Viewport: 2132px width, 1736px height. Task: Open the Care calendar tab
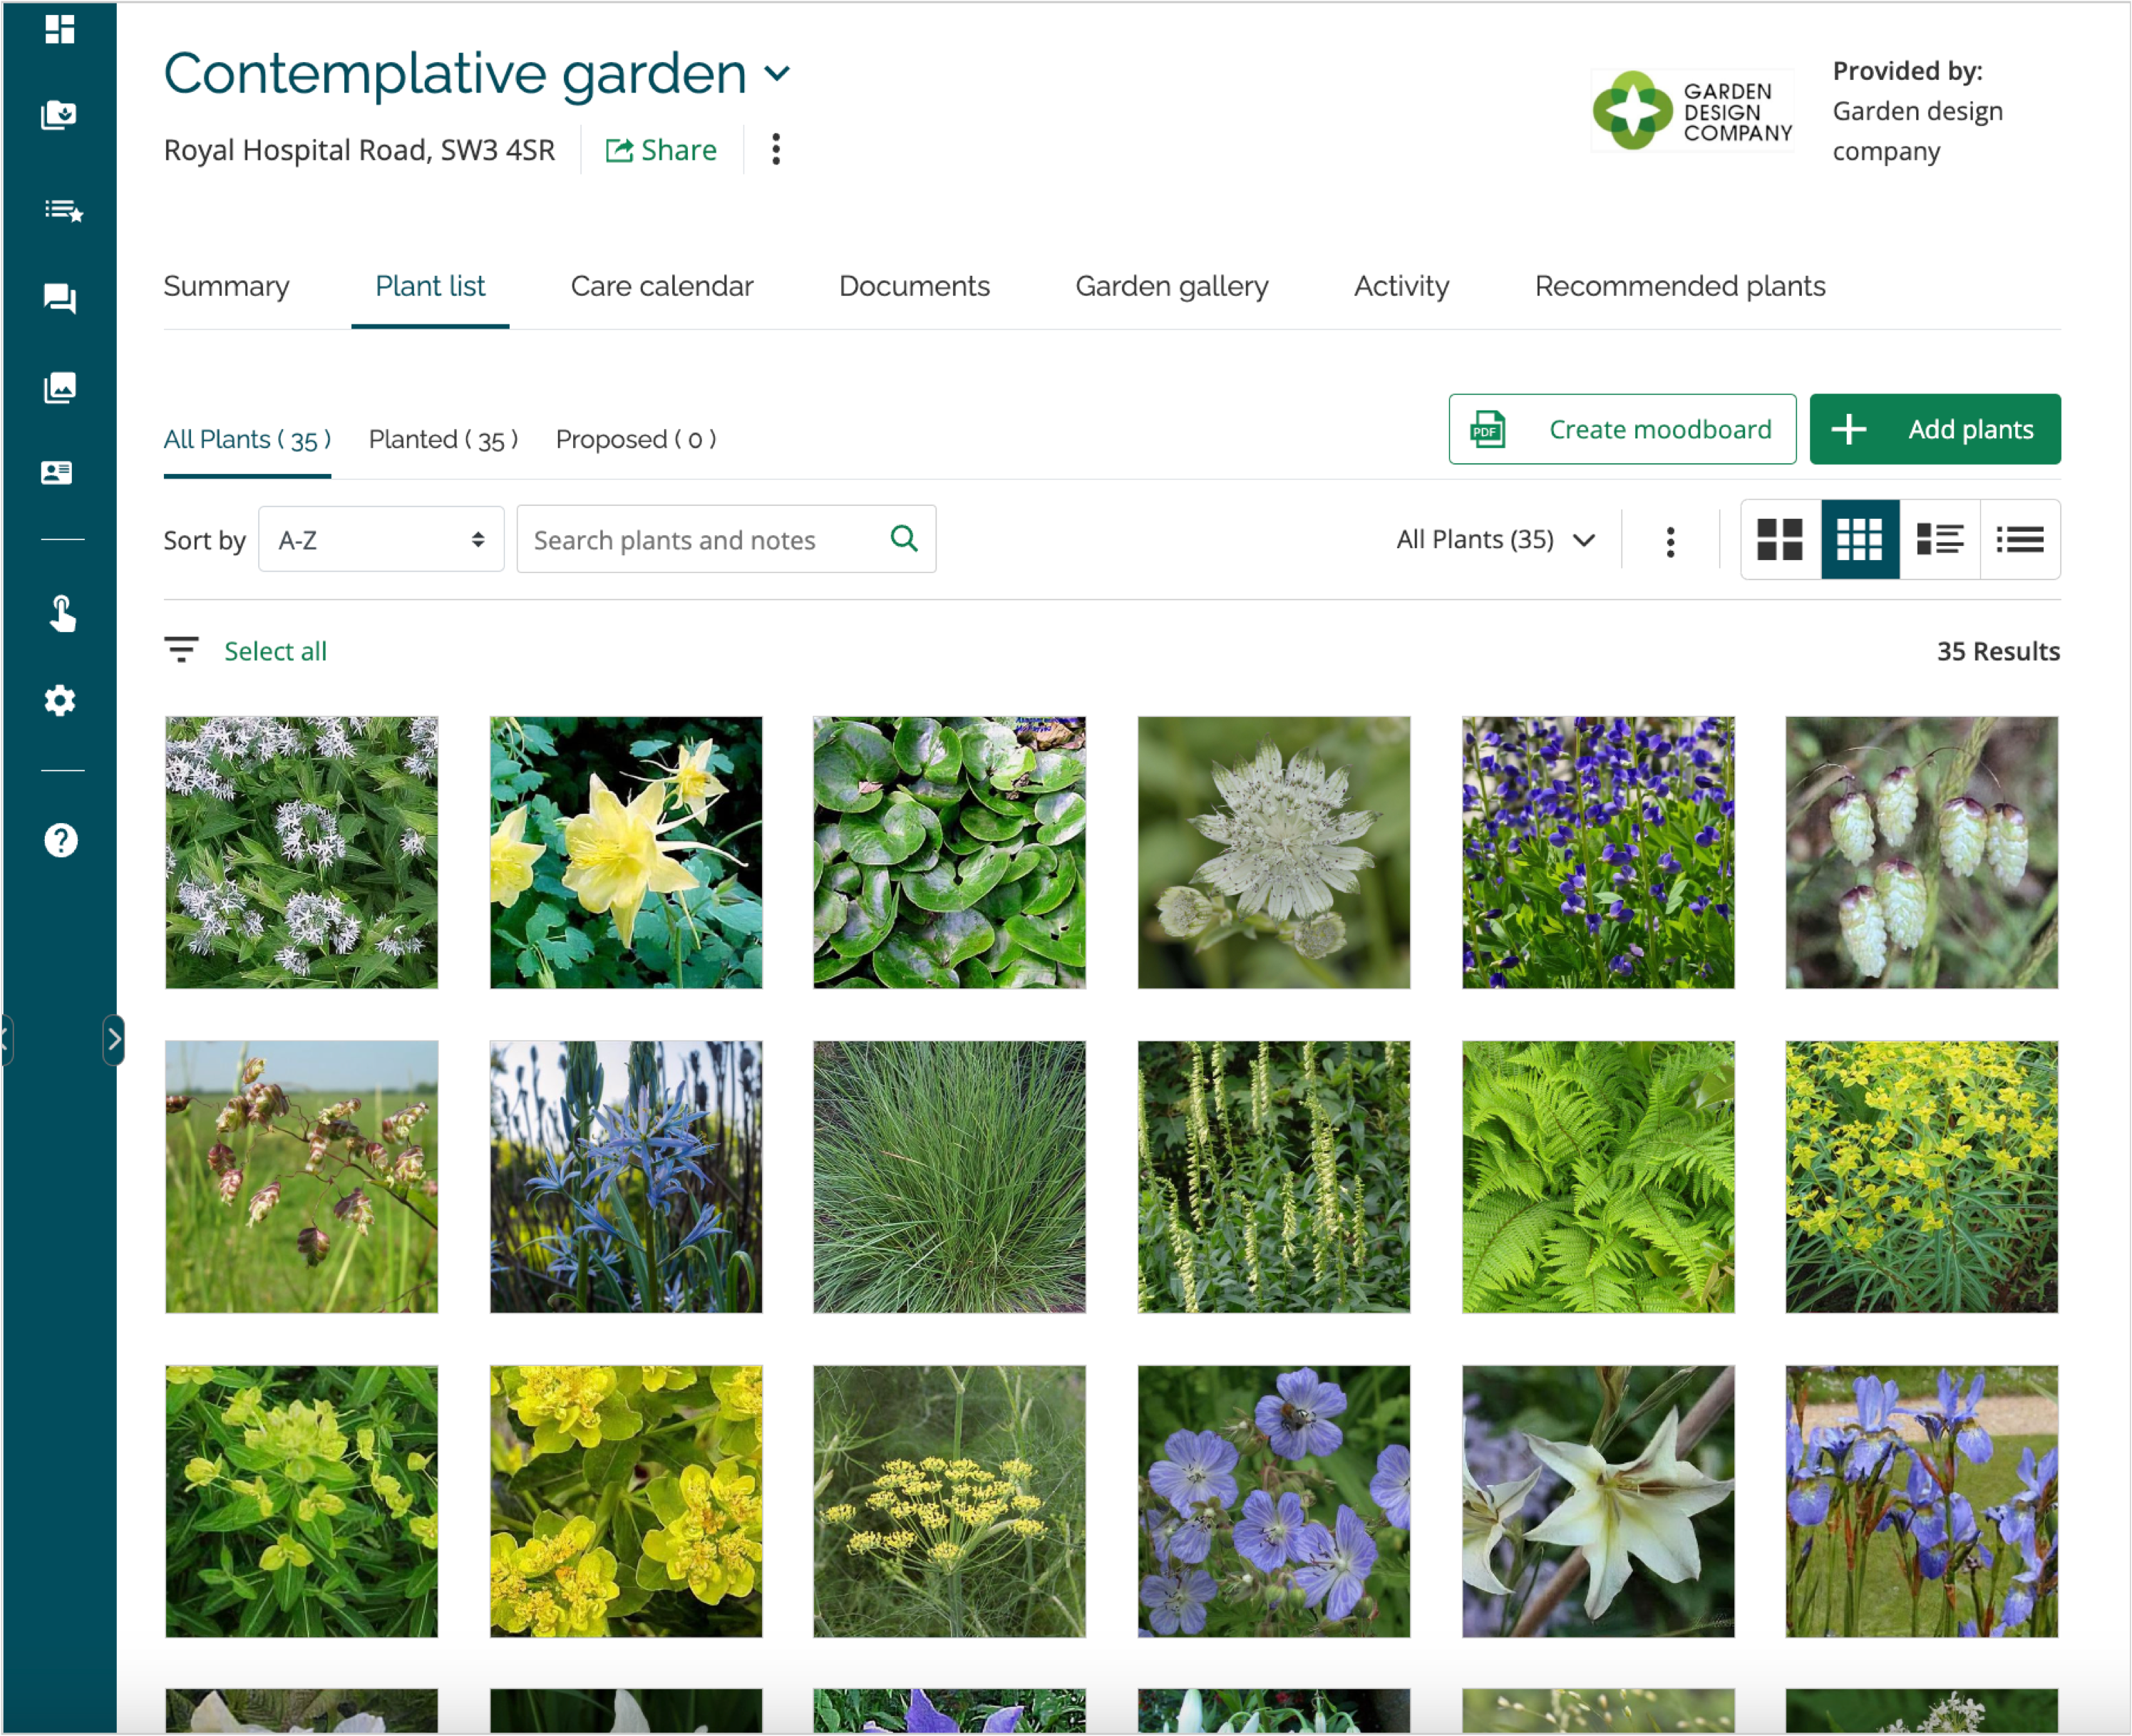[662, 286]
